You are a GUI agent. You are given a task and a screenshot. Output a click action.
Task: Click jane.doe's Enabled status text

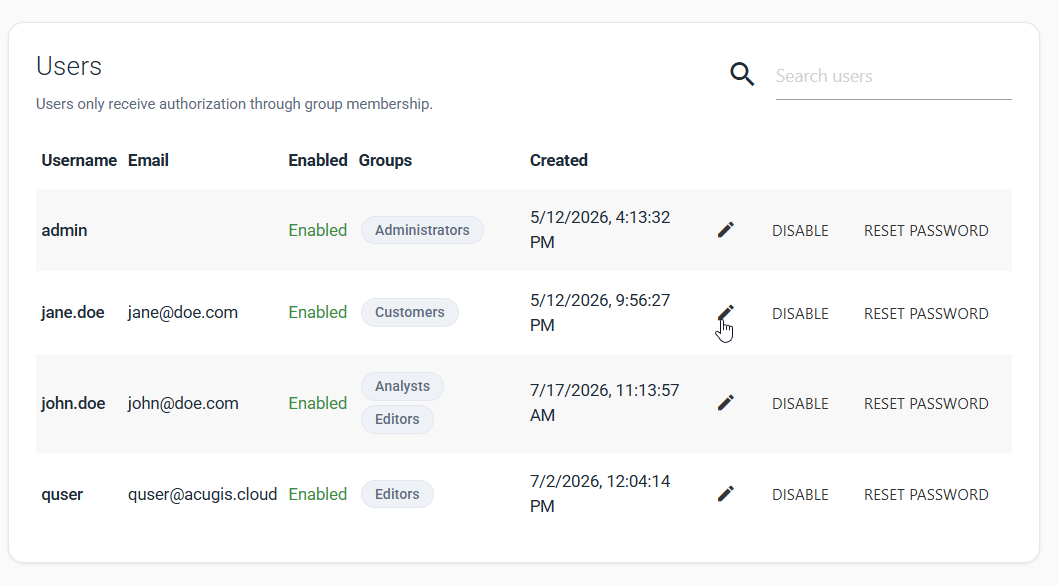(317, 313)
